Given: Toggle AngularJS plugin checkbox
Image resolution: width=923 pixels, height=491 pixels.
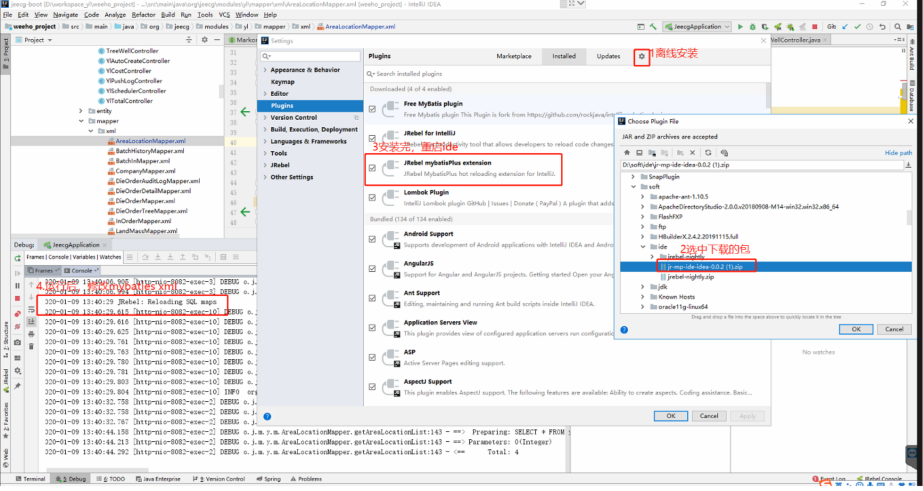Looking at the screenshot, I should (x=372, y=268).
